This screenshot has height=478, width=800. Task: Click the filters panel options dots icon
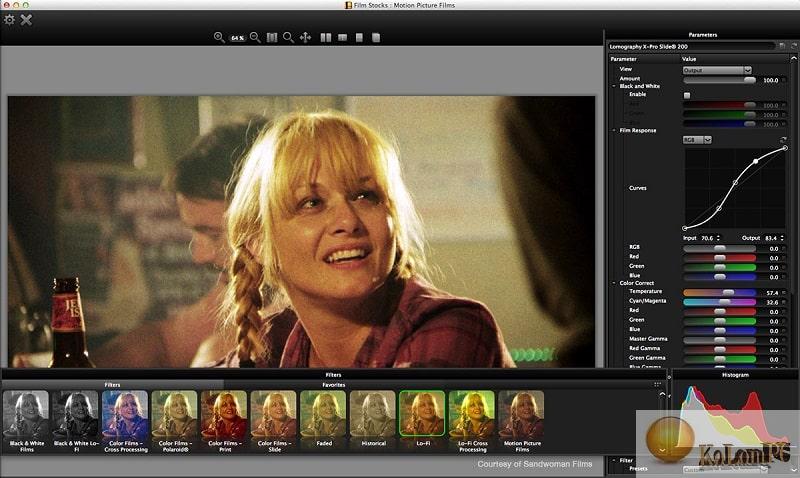click(x=657, y=385)
